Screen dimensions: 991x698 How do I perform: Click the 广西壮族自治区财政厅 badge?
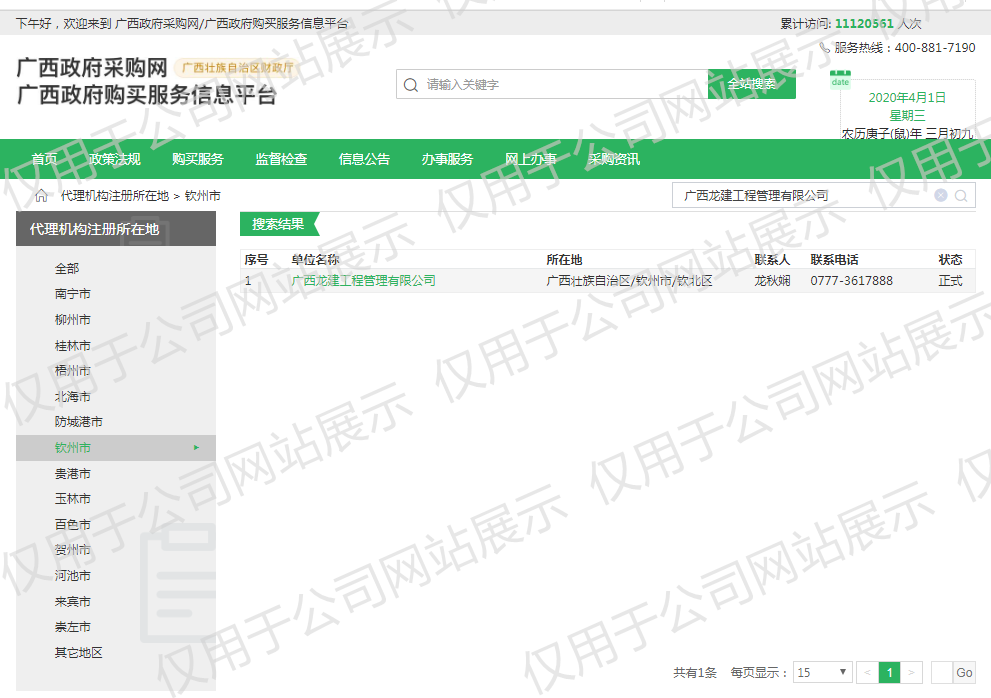pyautogui.click(x=238, y=68)
